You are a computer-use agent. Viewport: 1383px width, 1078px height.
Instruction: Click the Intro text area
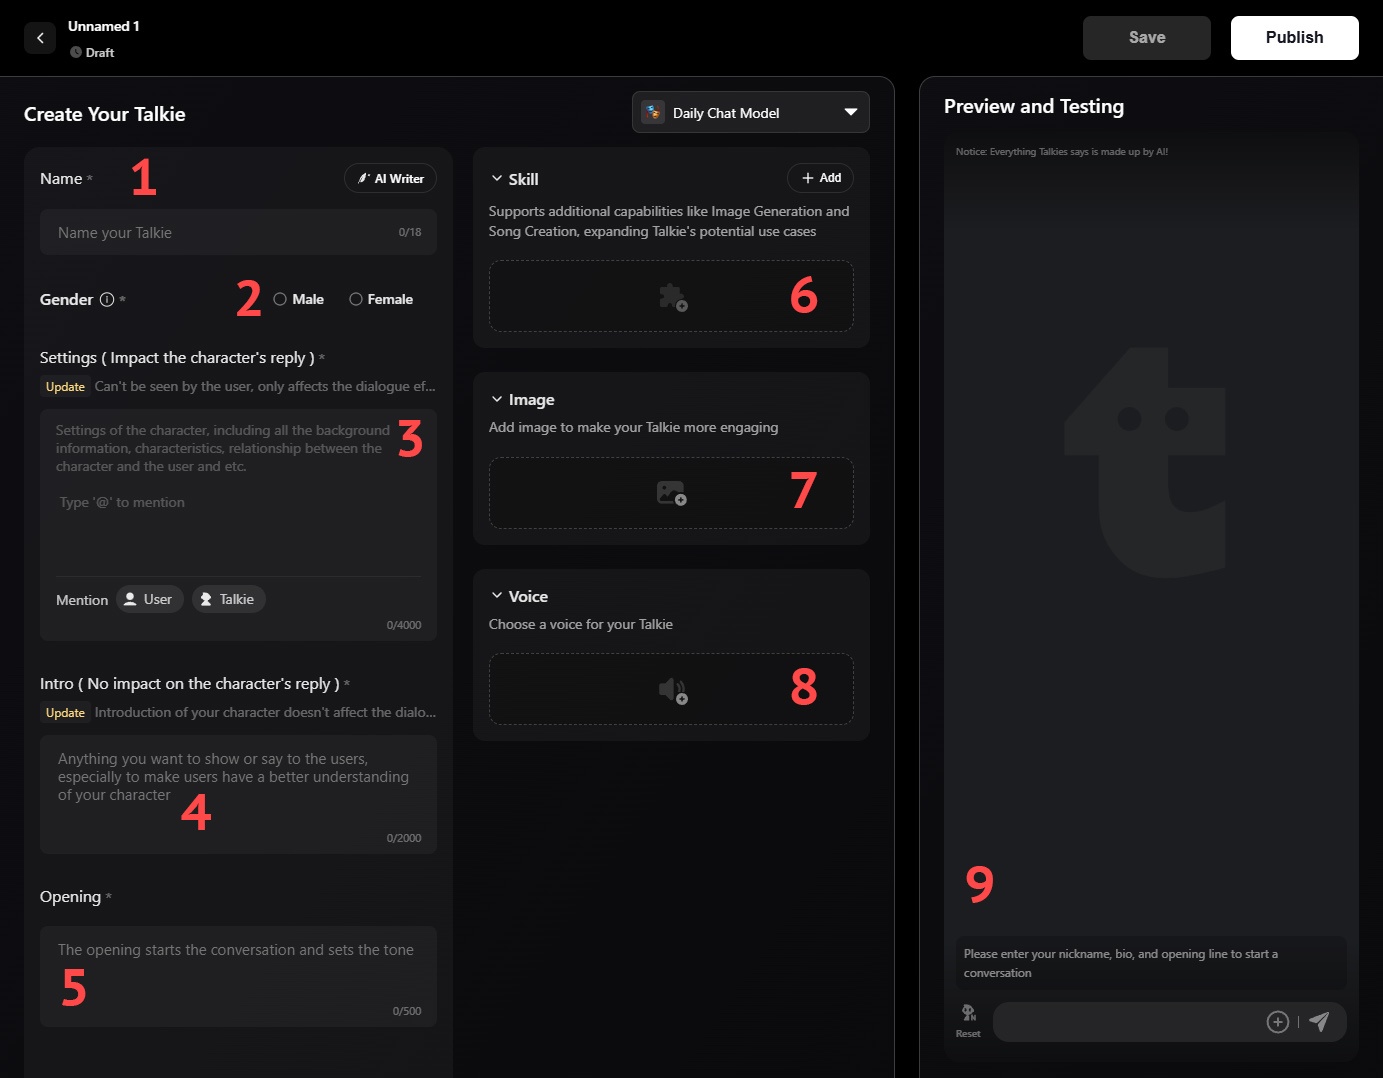click(x=238, y=794)
